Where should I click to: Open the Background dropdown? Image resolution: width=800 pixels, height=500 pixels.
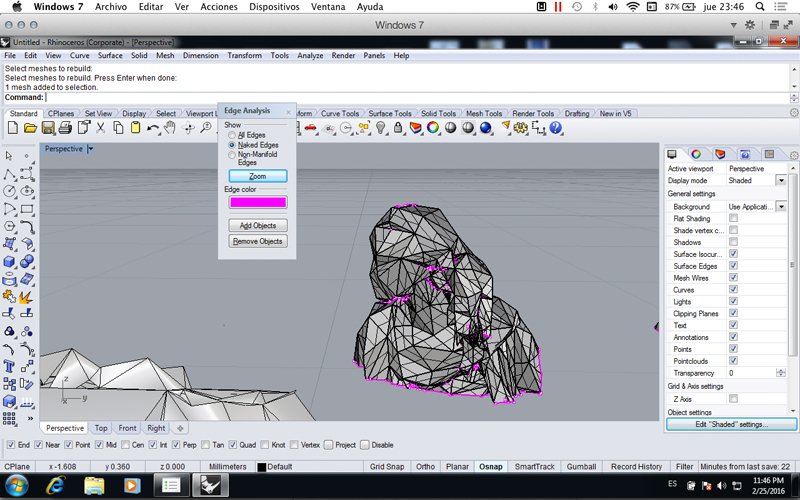tap(781, 207)
